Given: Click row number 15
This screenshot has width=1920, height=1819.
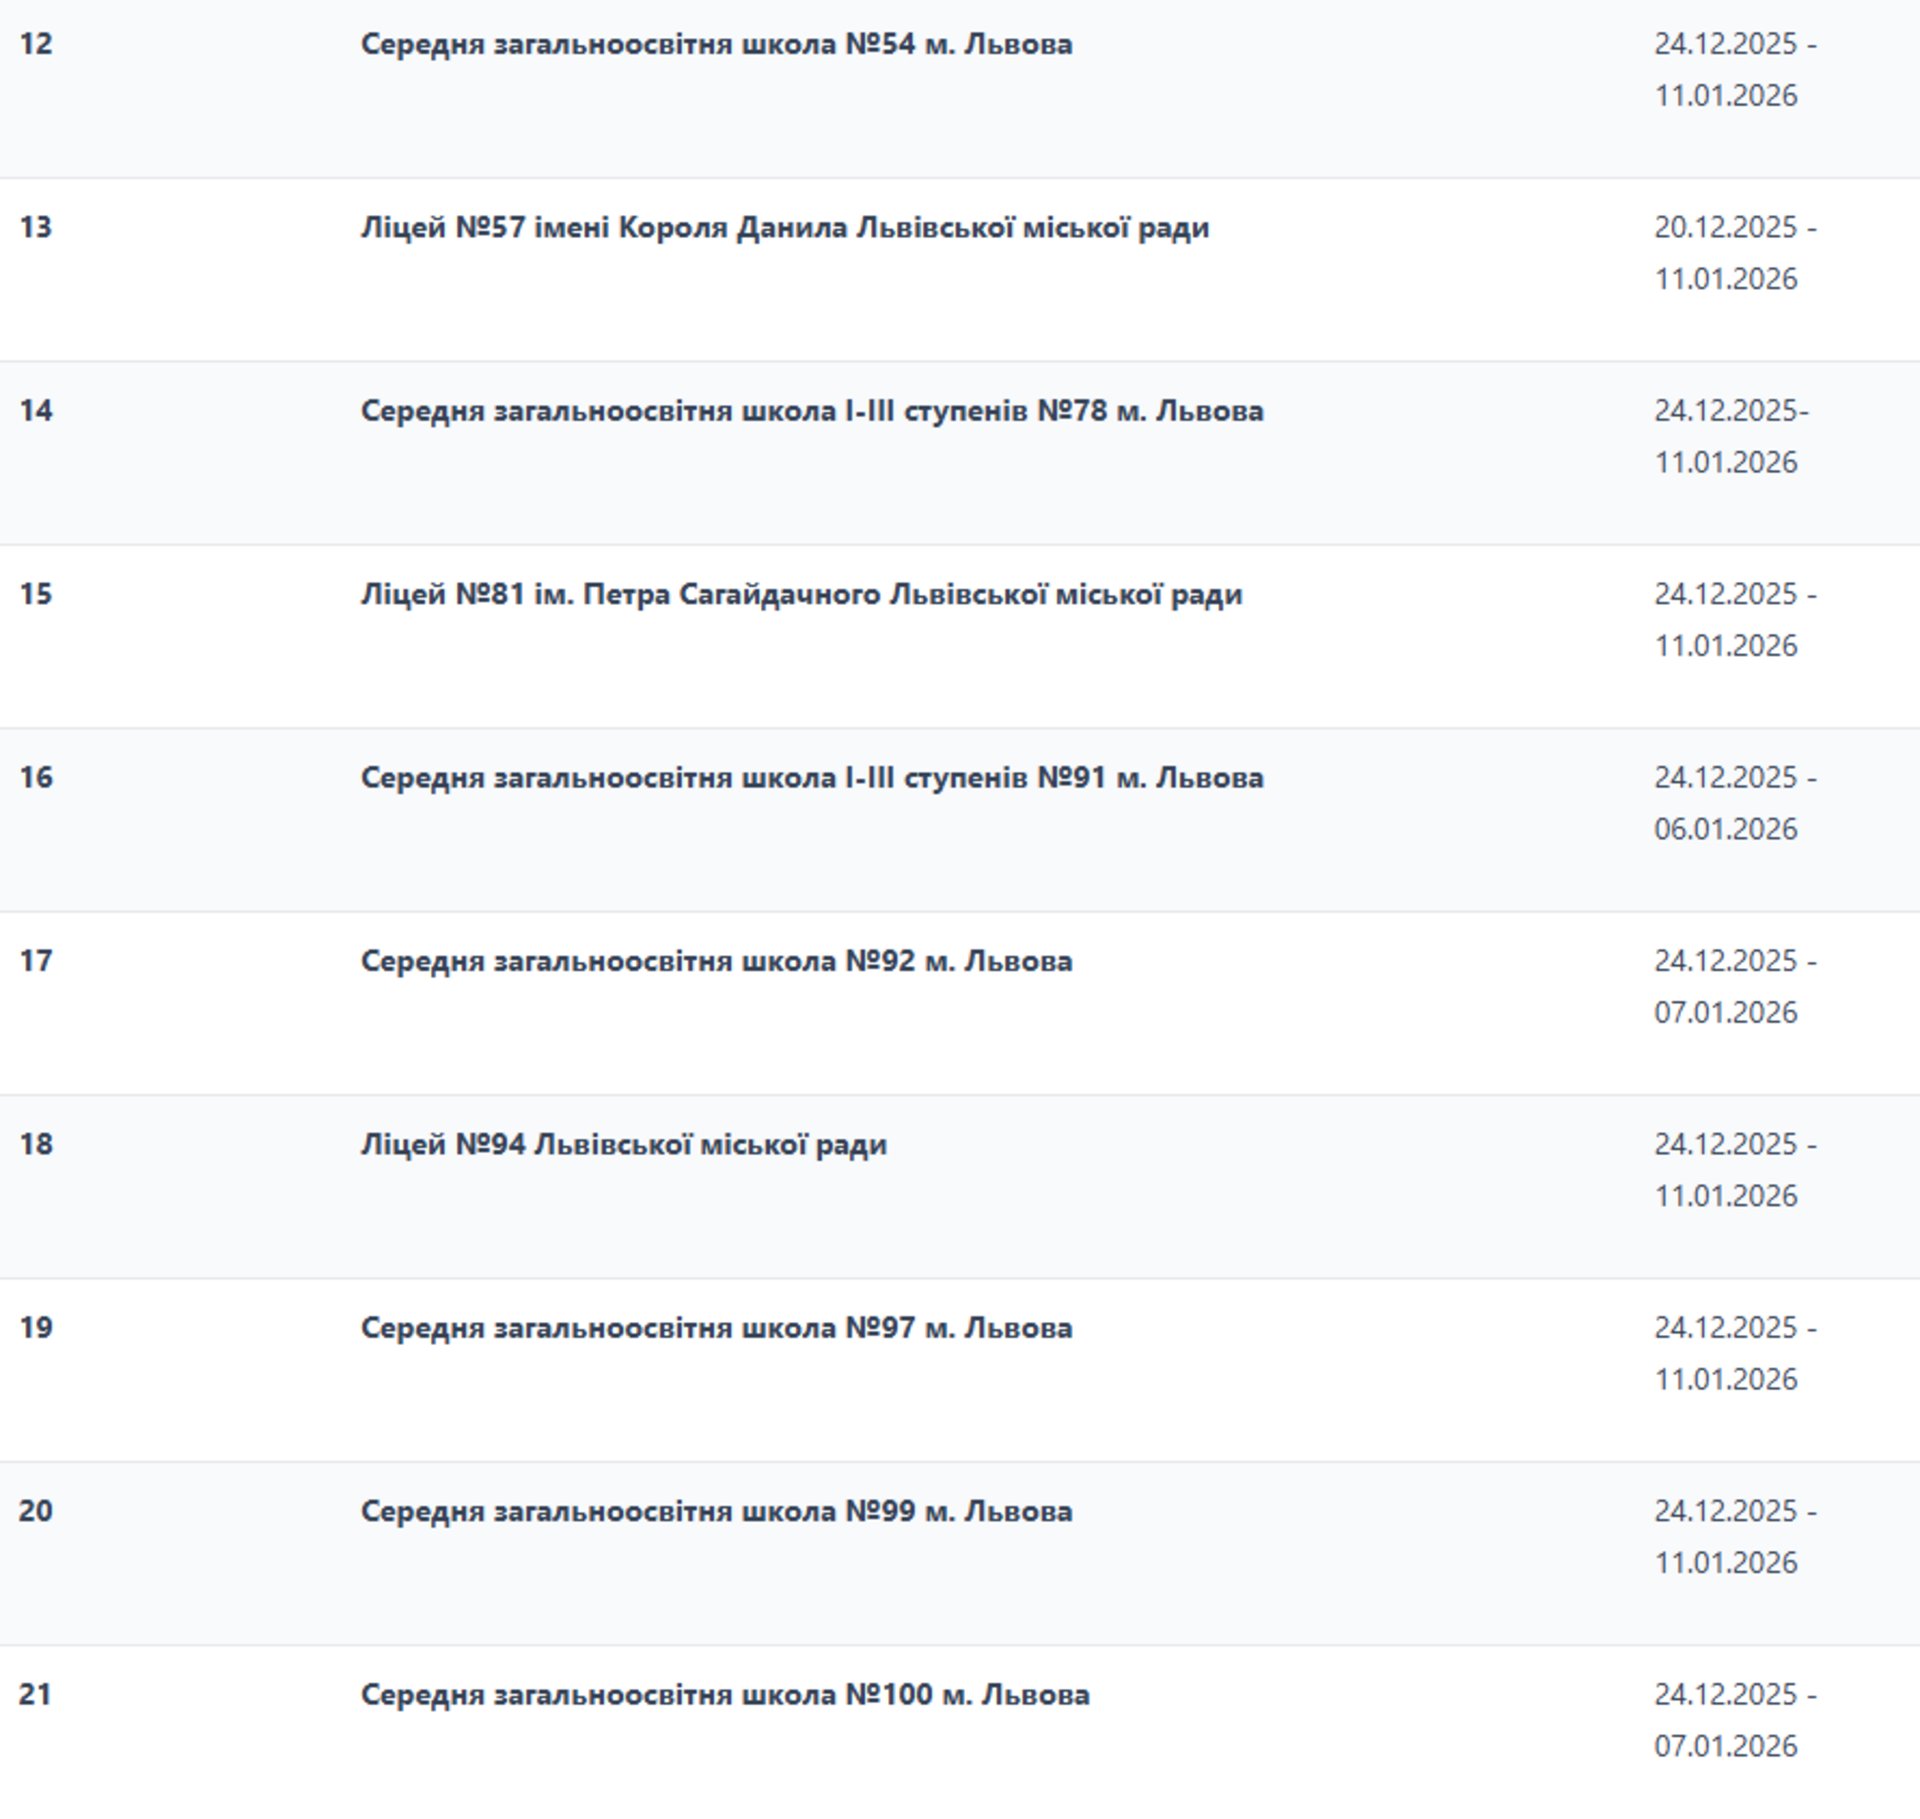Looking at the screenshot, I should [x=36, y=594].
